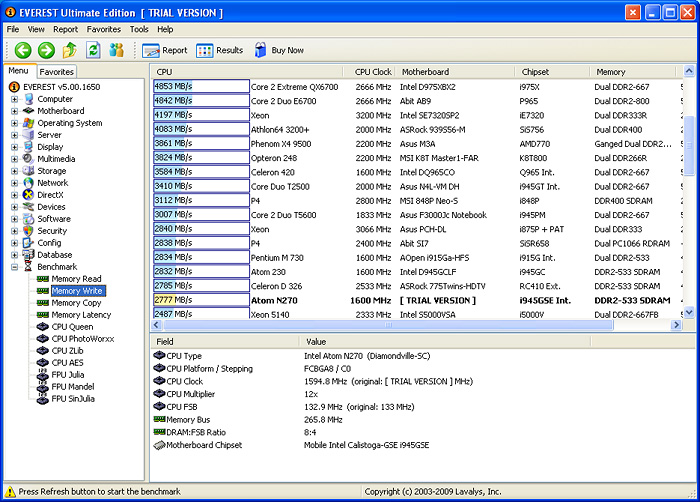Image resolution: width=700 pixels, height=502 pixels.
Task: Select the DirectX icon in tree
Action: pyautogui.click(x=29, y=195)
